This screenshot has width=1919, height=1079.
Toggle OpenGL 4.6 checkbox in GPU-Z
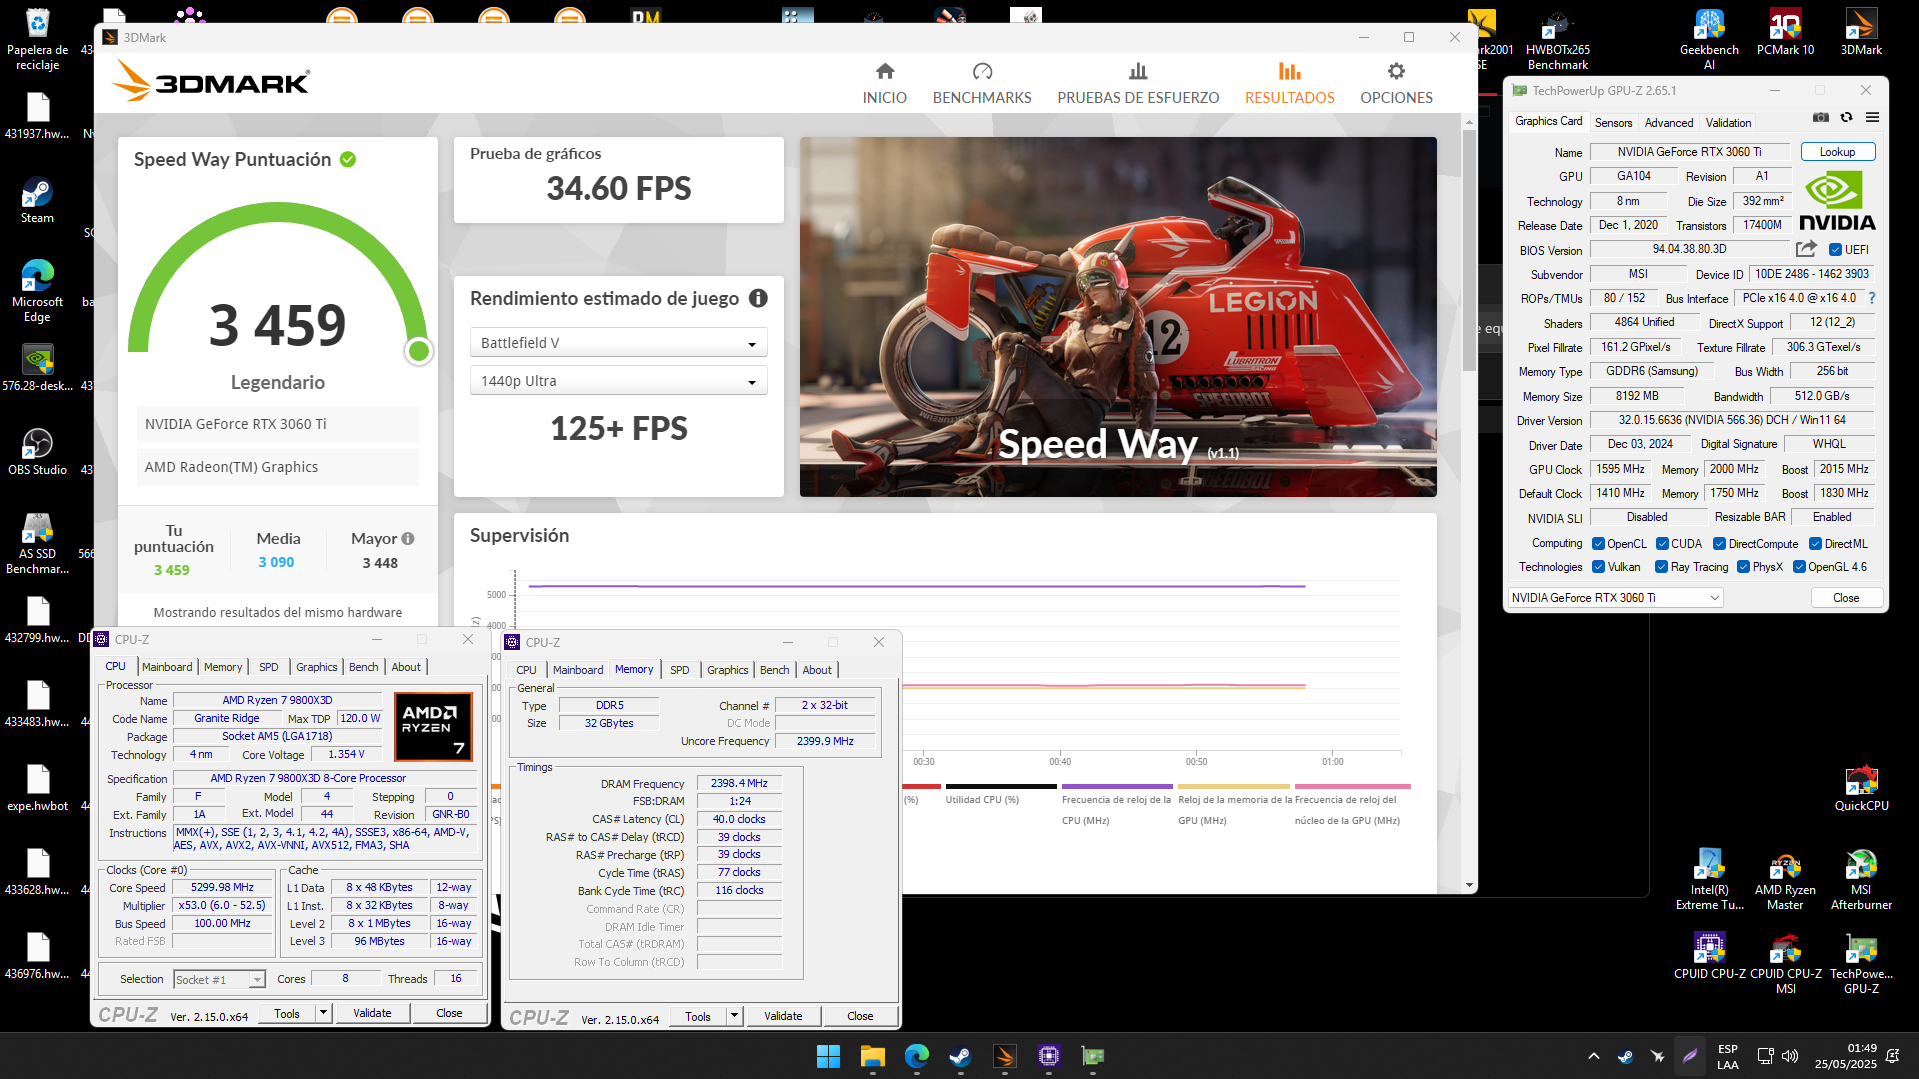pyautogui.click(x=1799, y=567)
